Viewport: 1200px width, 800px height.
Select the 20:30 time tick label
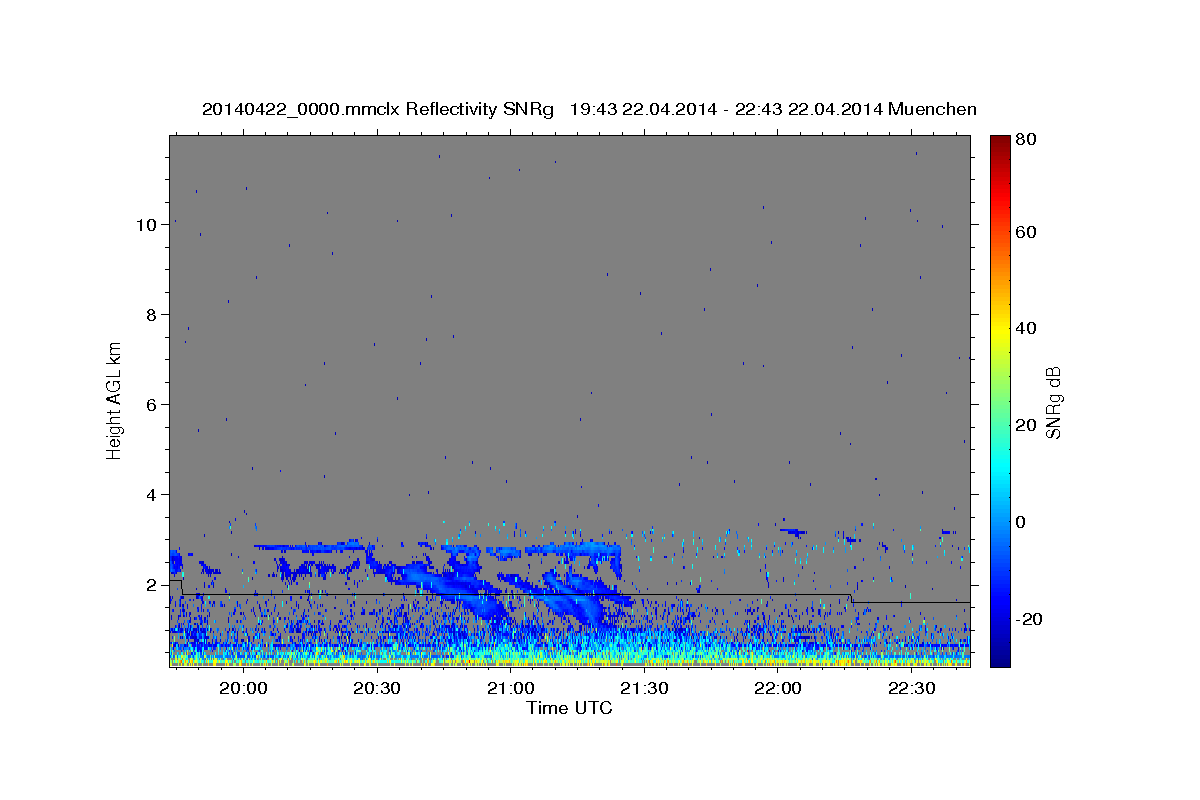(x=377, y=688)
